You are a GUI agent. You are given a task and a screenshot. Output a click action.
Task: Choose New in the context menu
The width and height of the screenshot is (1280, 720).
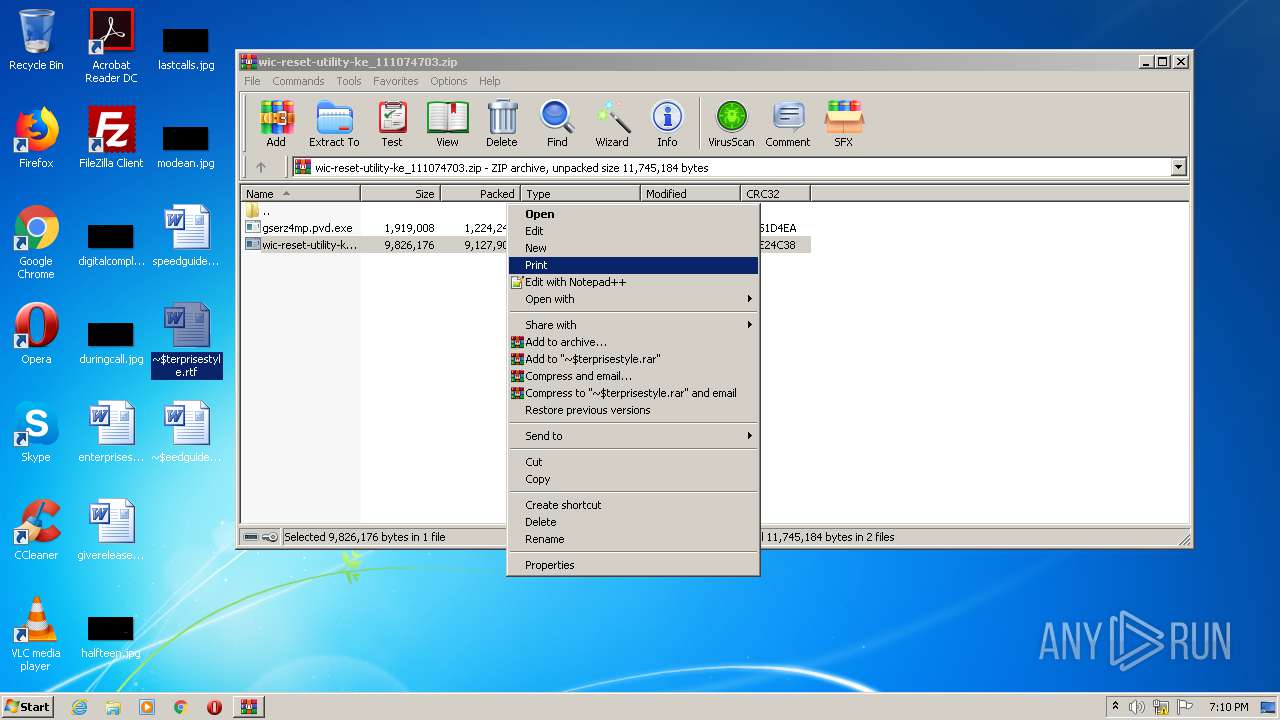633,248
